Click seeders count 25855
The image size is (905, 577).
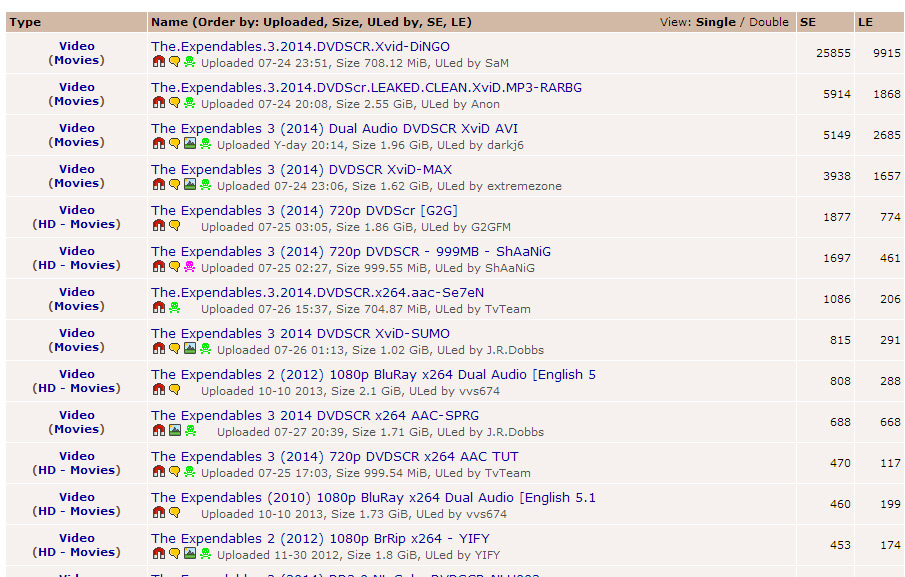coord(833,53)
